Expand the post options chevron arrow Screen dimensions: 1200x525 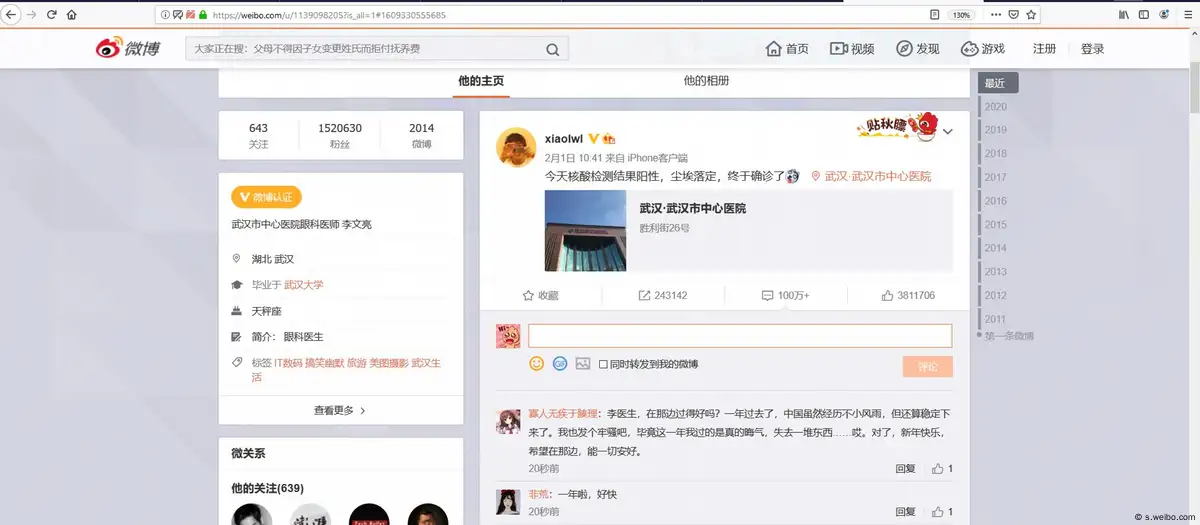pos(948,131)
